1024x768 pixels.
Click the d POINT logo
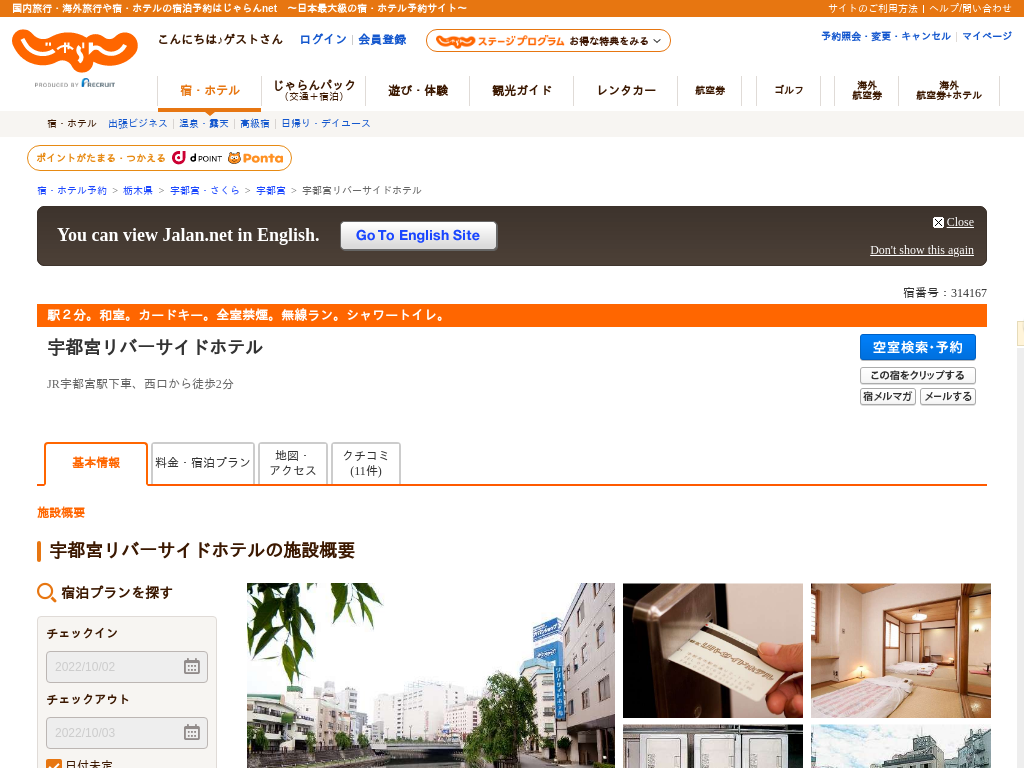(x=197, y=158)
